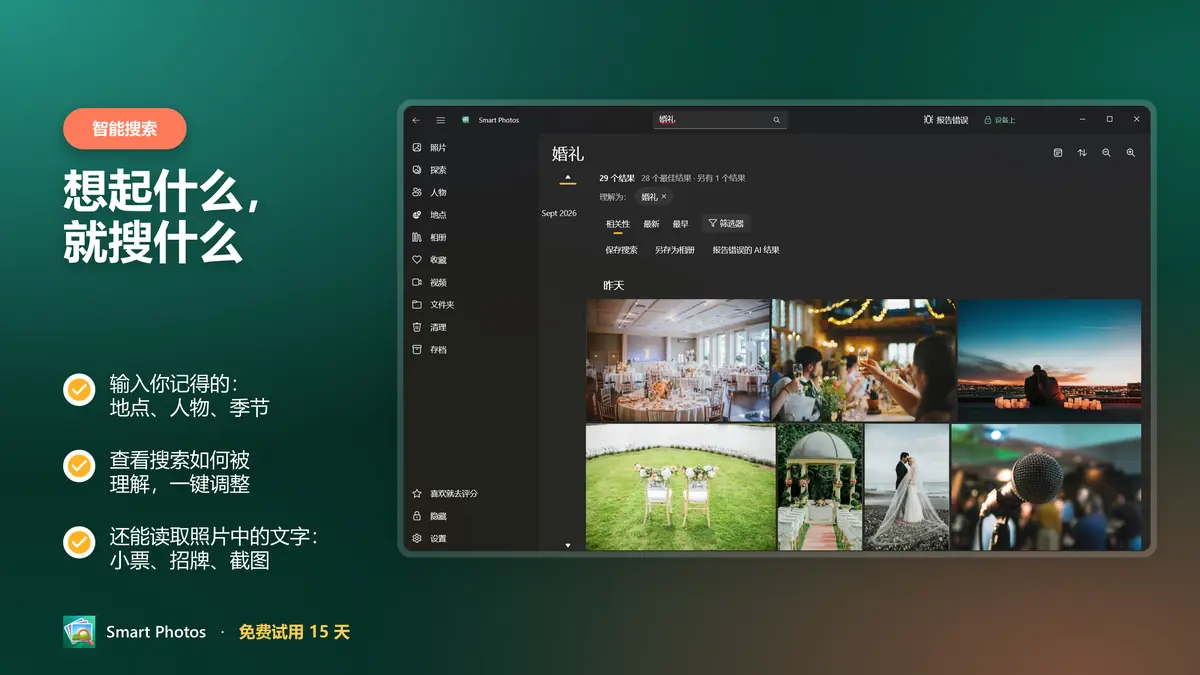Select the 最早 sort tab
This screenshot has width=1200, height=675.
[680, 224]
